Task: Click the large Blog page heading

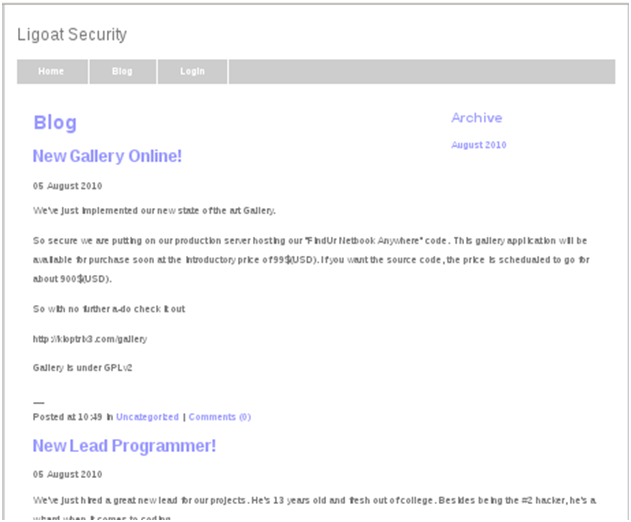Action: click(x=55, y=123)
